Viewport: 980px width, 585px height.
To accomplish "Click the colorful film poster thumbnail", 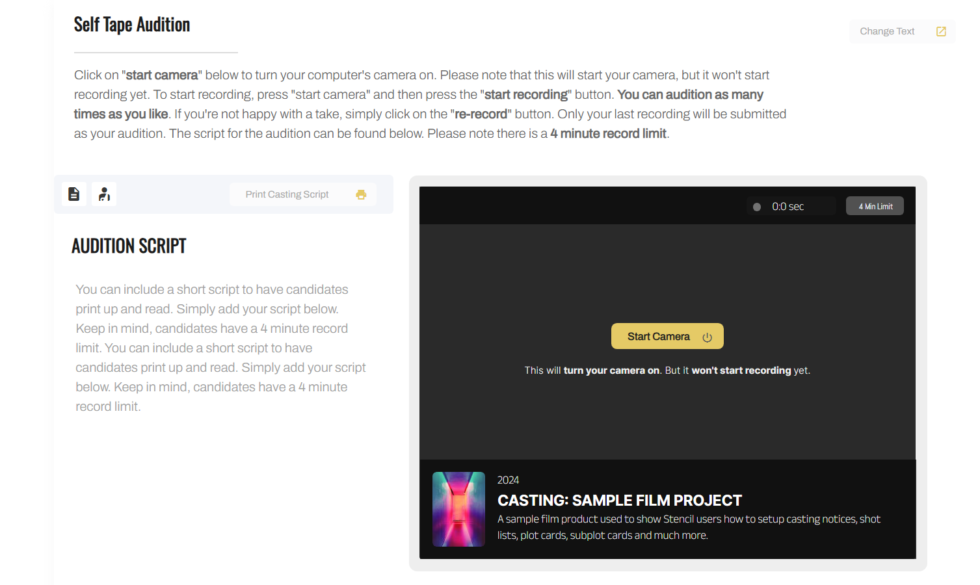I will point(459,509).
